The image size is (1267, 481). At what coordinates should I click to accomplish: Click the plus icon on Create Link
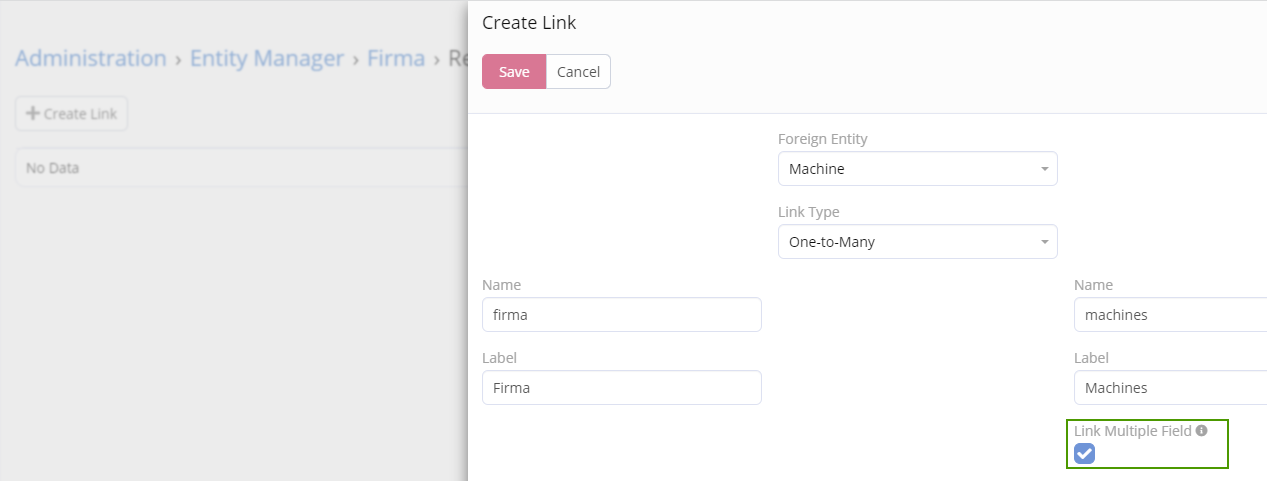click(x=33, y=114)
